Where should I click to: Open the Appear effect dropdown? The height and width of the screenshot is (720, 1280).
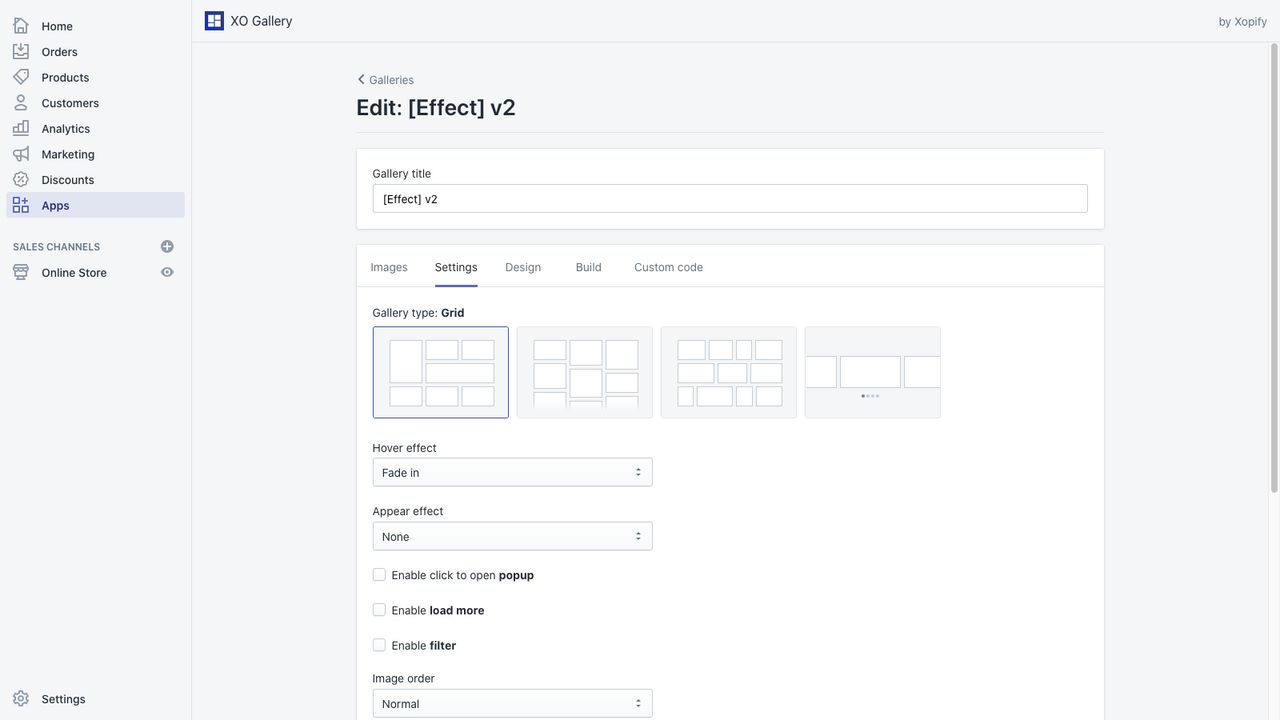pos(512,536)
